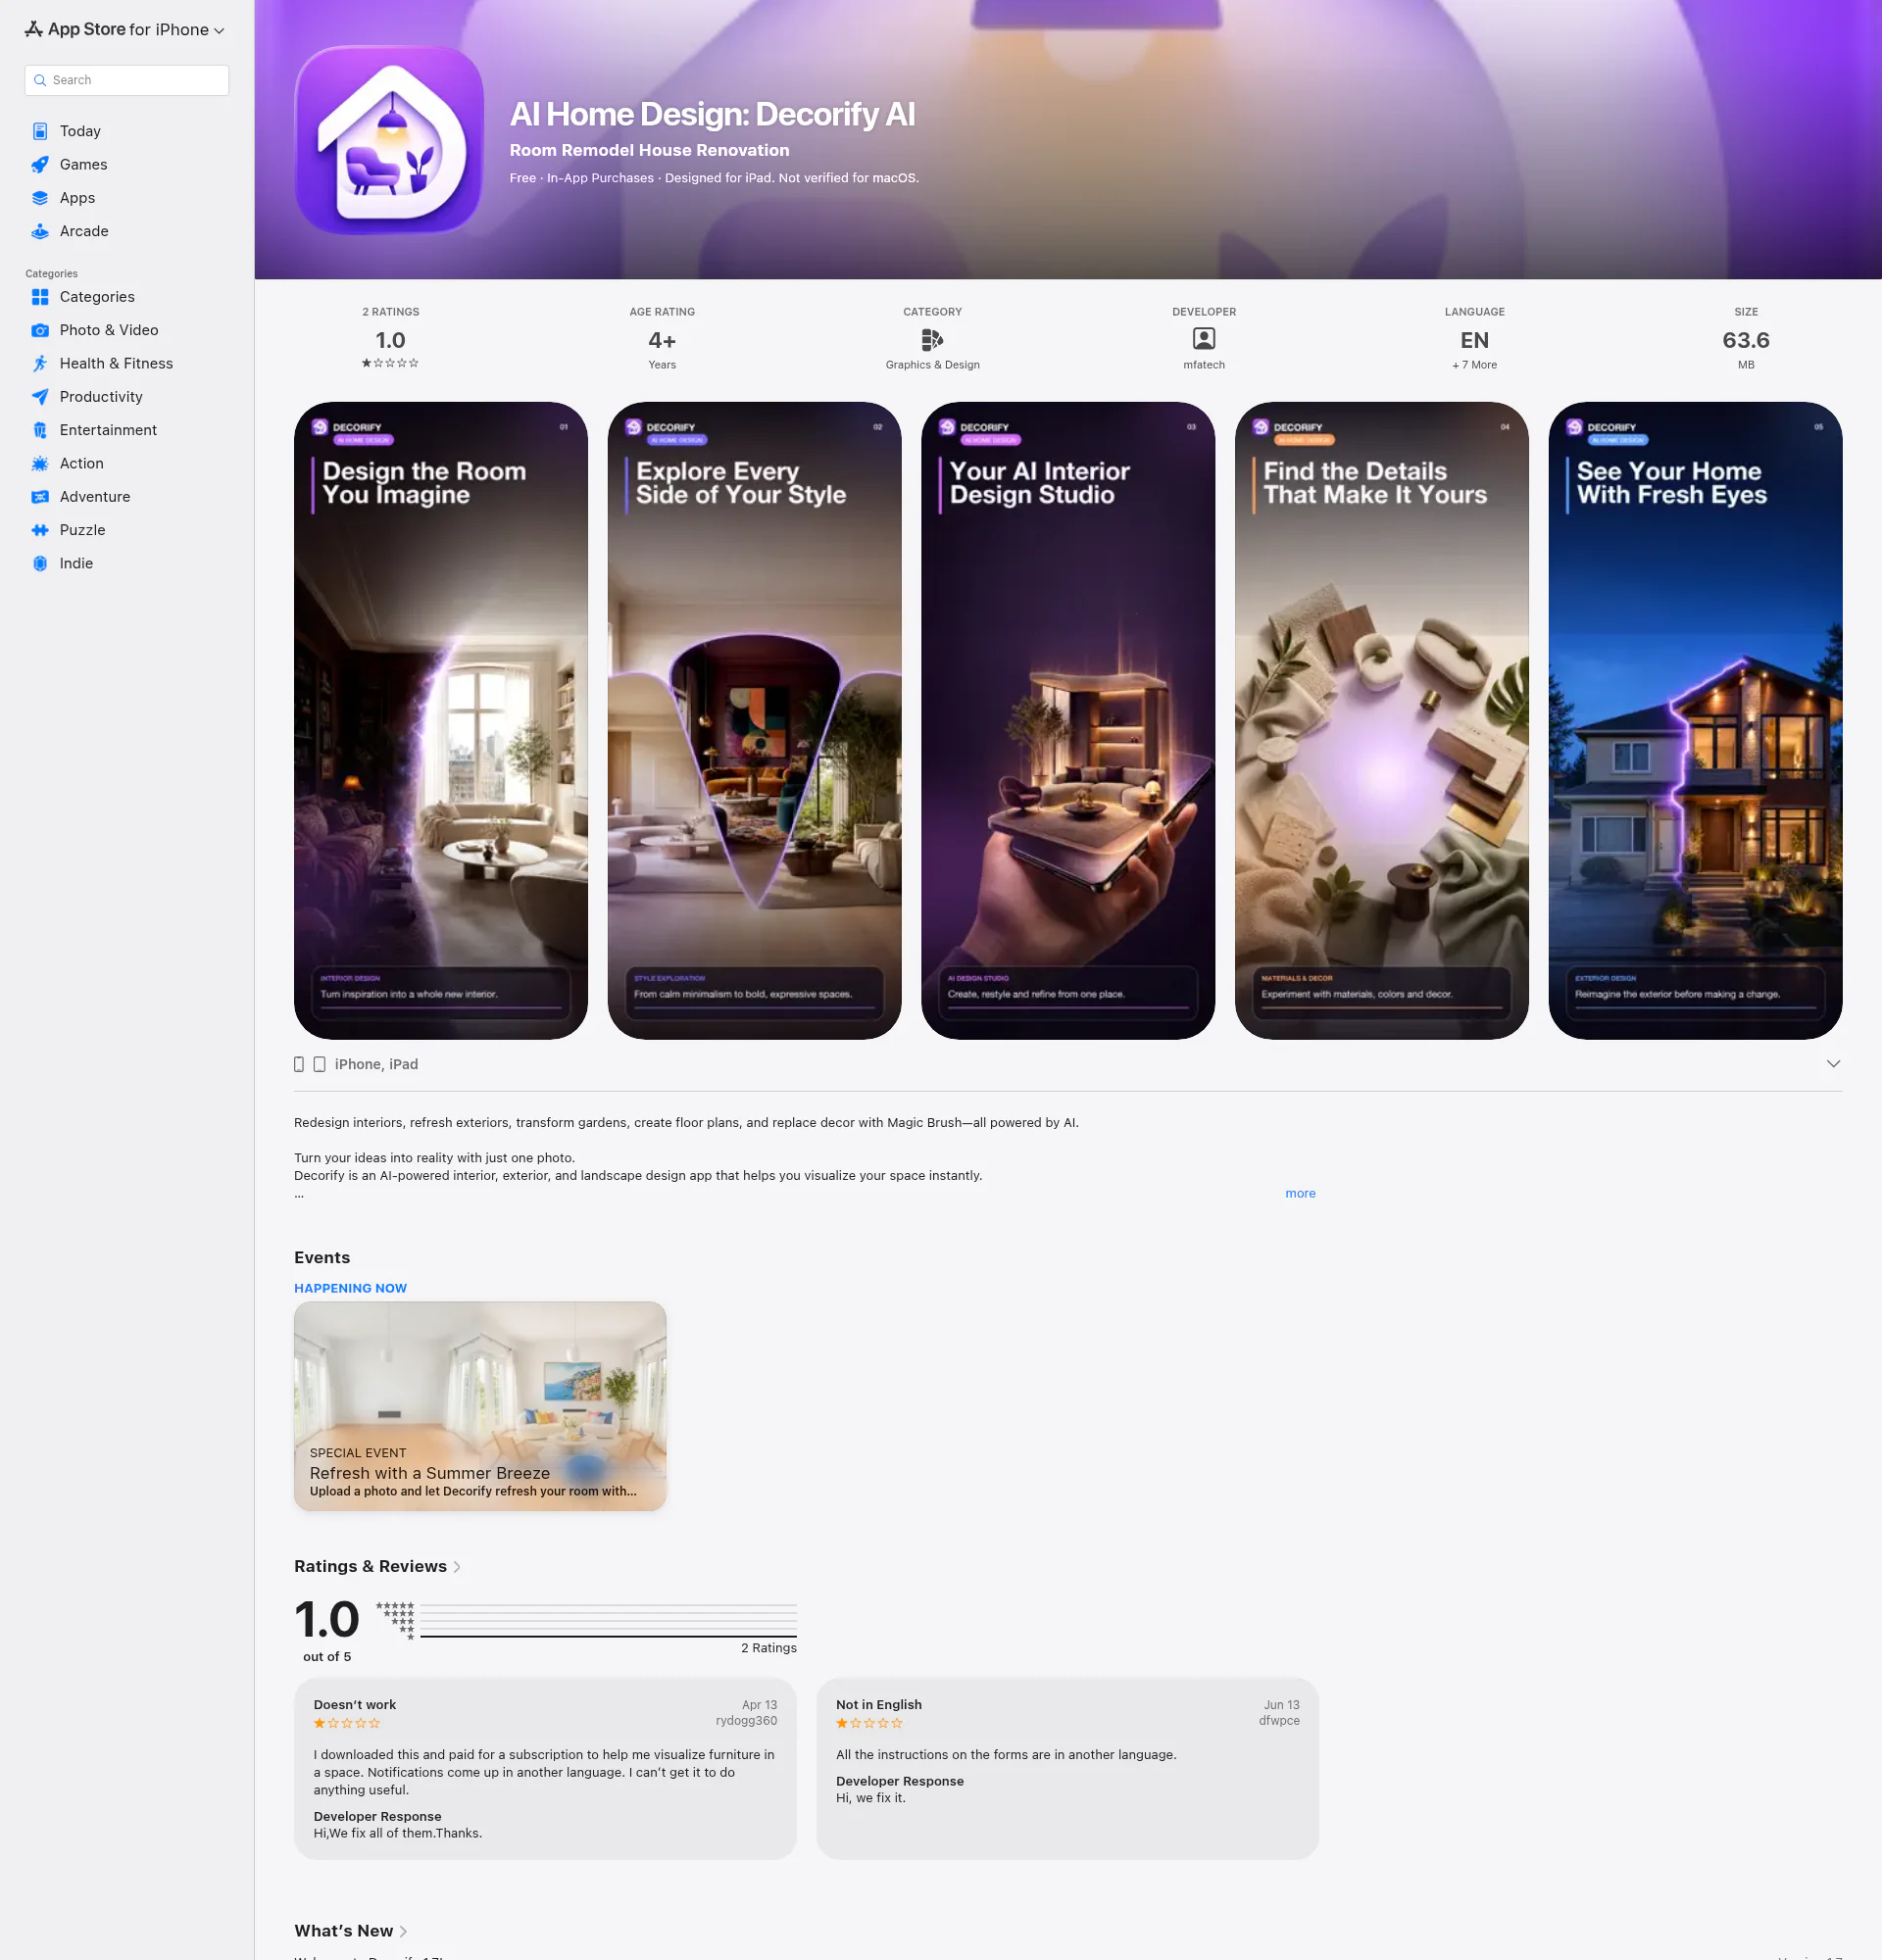Click the Categories grid icon
The width and height of the screenshot is (1882, 1960).
(40, 297)
